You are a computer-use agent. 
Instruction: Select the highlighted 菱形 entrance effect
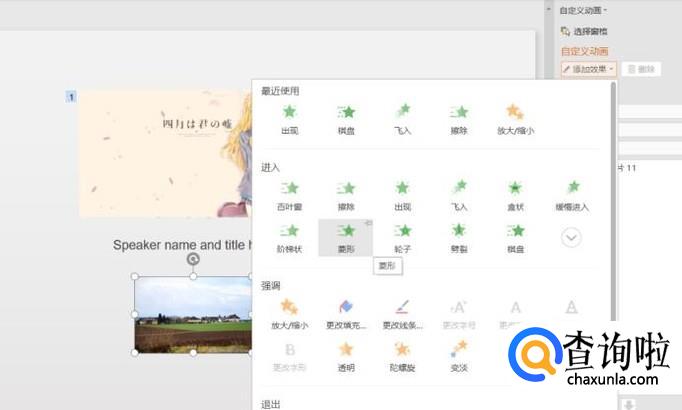tap(346, 238)
